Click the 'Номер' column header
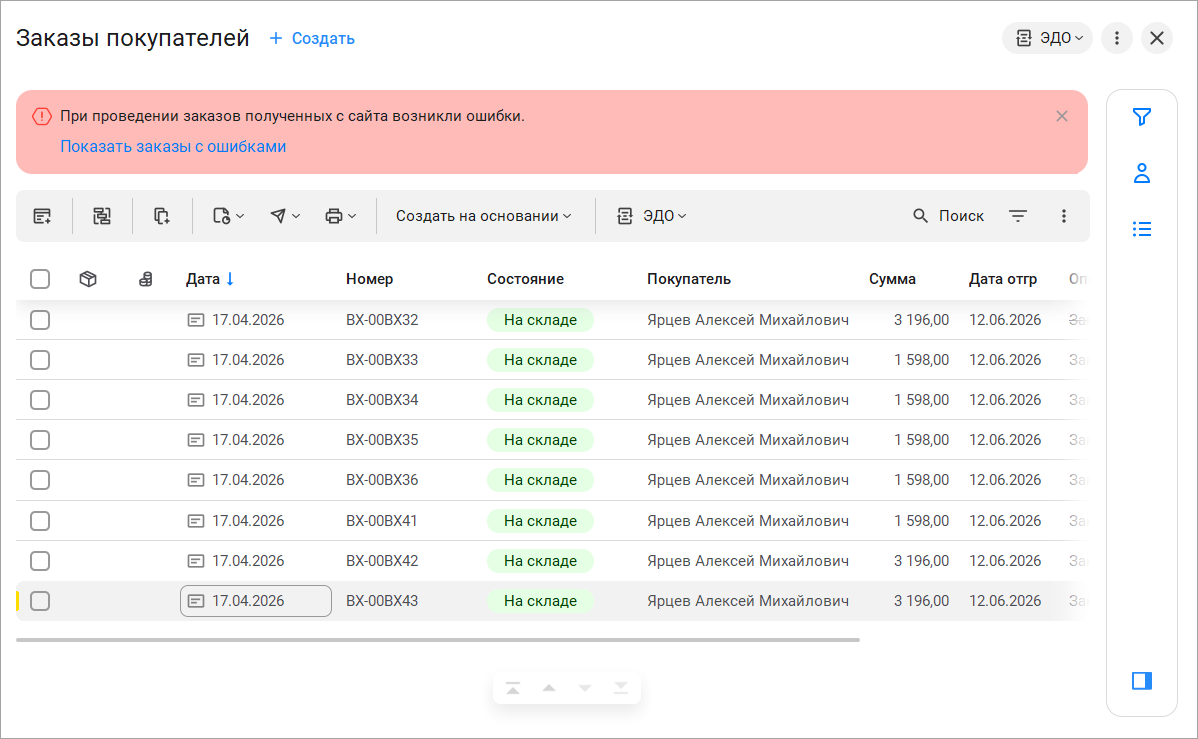Screen dimensions: 1198x739 pos(369,279)
